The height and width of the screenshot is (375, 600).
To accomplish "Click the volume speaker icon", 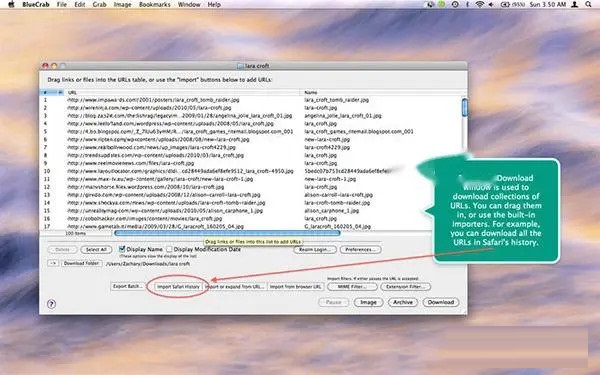I will point(491,4).
